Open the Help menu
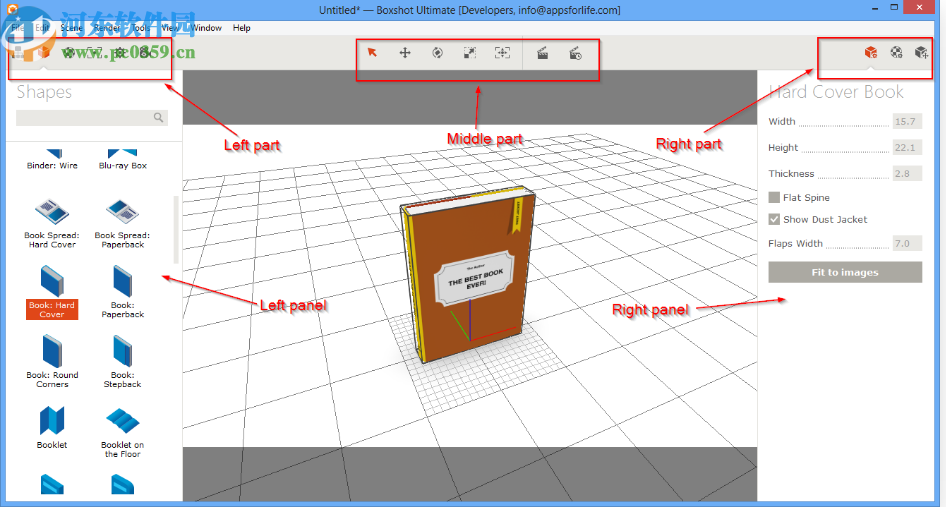This screenshot has height=507, width=946. point(241,28)
